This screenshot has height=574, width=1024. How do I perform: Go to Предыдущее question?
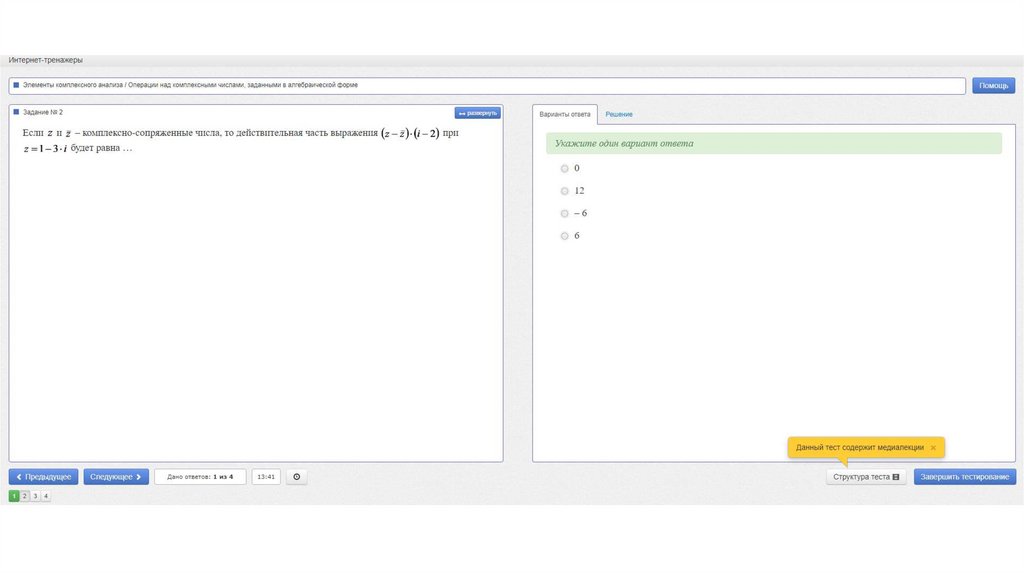click(44, 477)
